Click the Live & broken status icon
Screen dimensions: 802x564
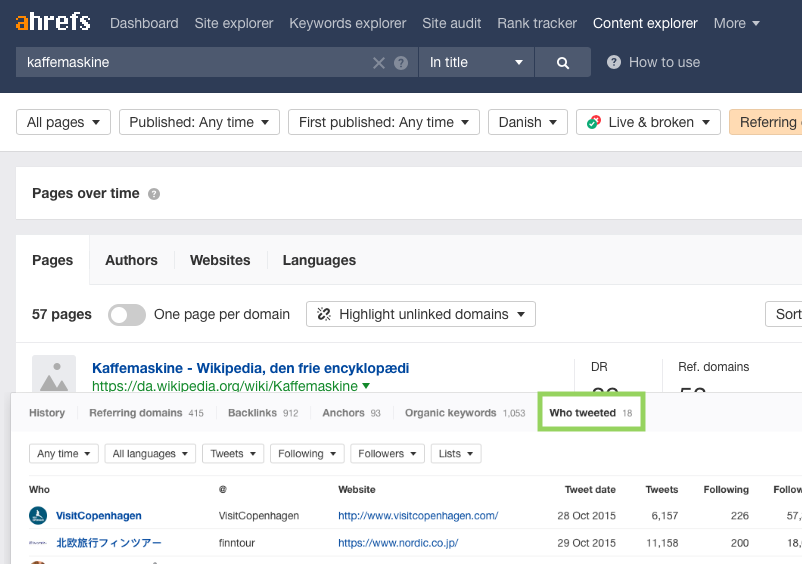[x=594, y=122]
